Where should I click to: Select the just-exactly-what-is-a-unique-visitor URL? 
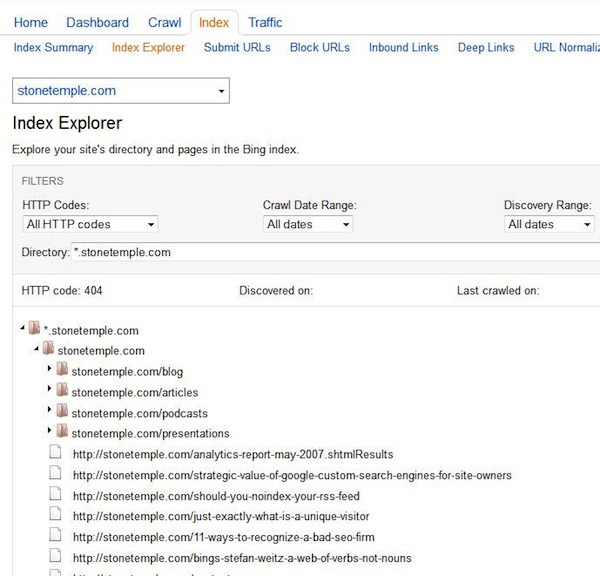click(221, 516)
